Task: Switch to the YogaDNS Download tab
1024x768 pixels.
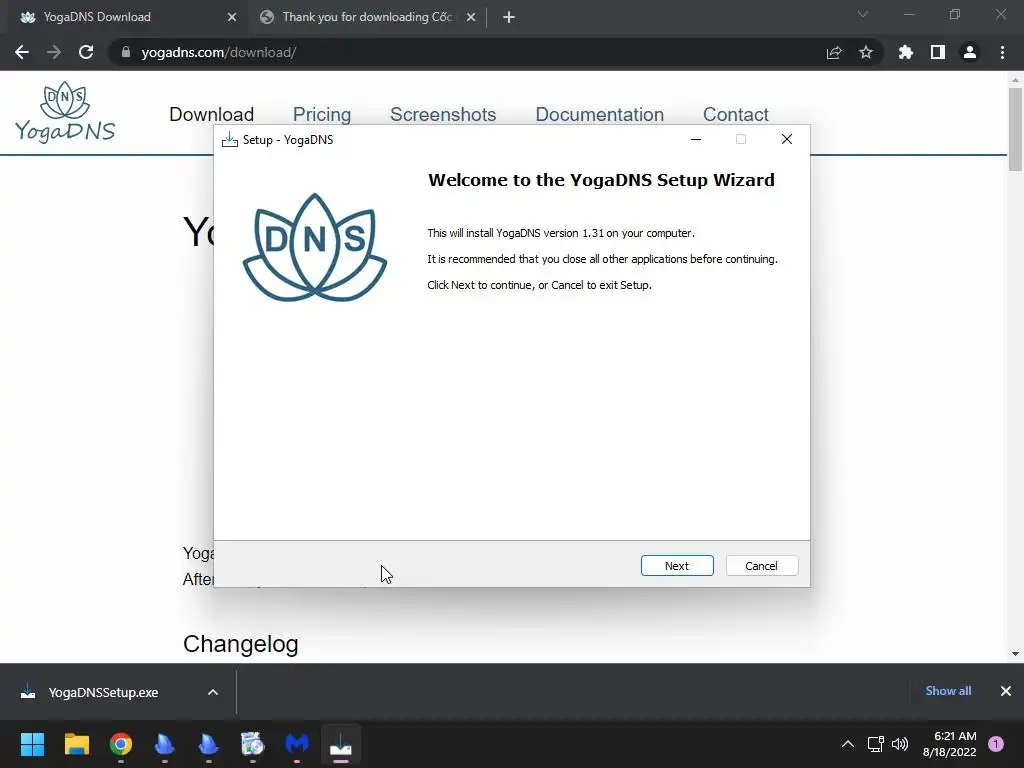Action: (x=124, y=17)
